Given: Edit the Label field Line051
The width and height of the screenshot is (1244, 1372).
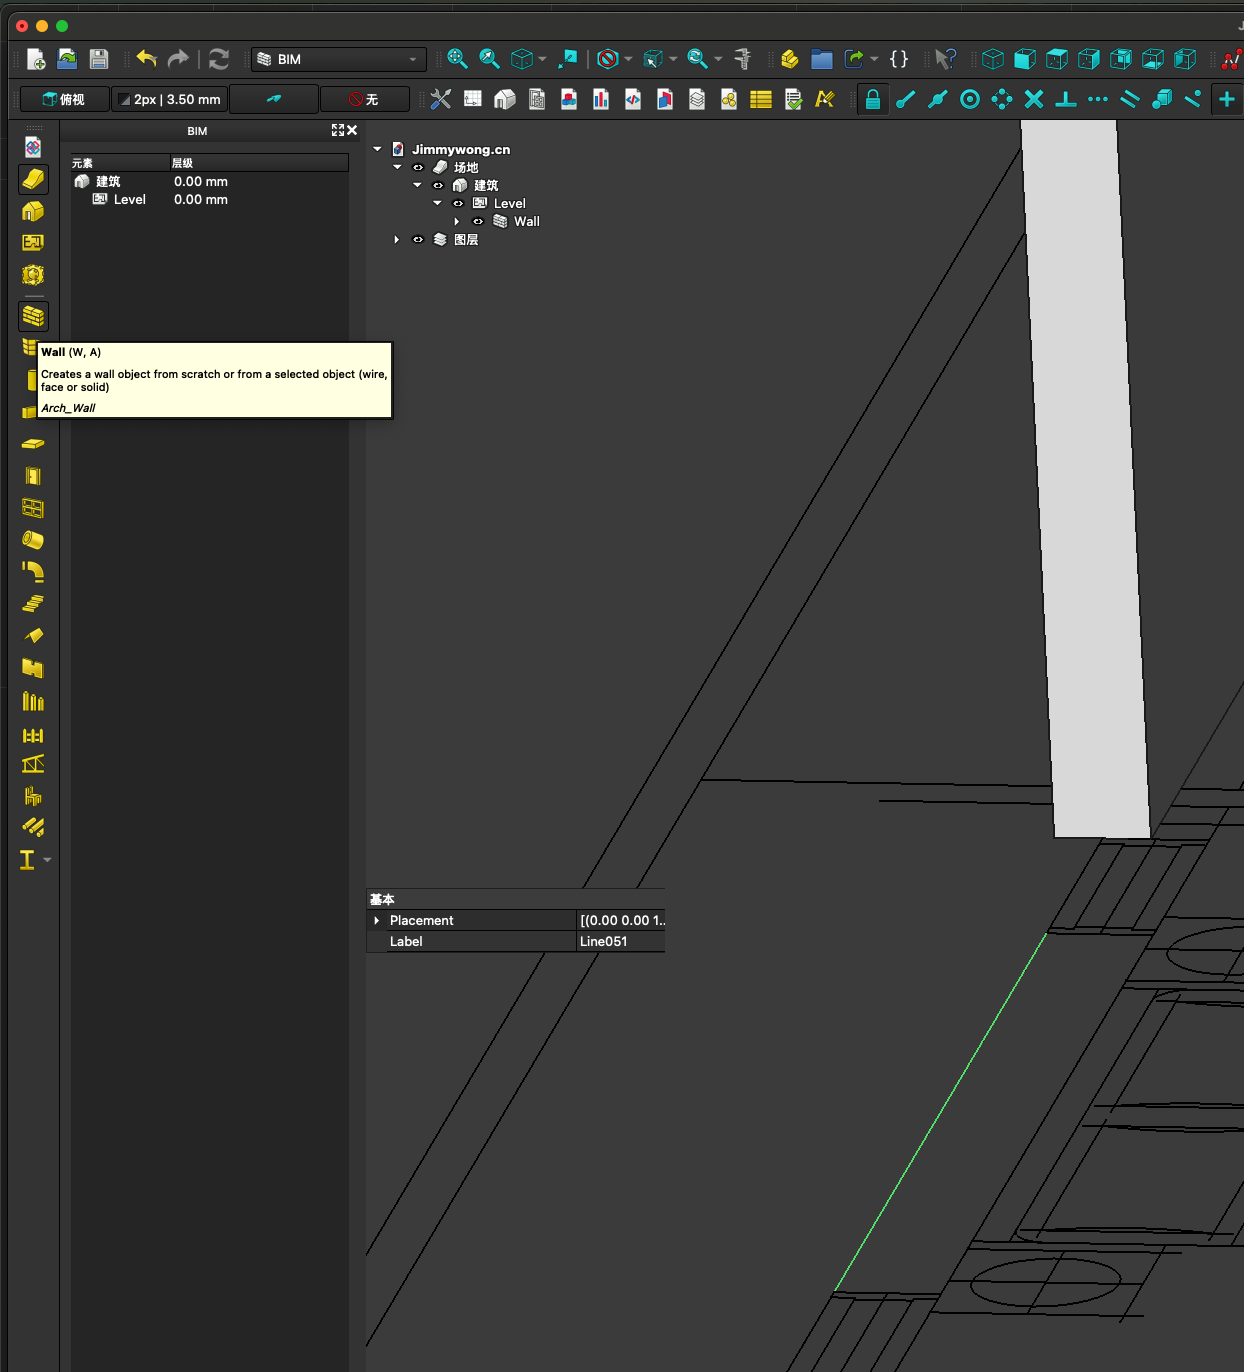Looking at the screenshot, I should click(620, 941).
